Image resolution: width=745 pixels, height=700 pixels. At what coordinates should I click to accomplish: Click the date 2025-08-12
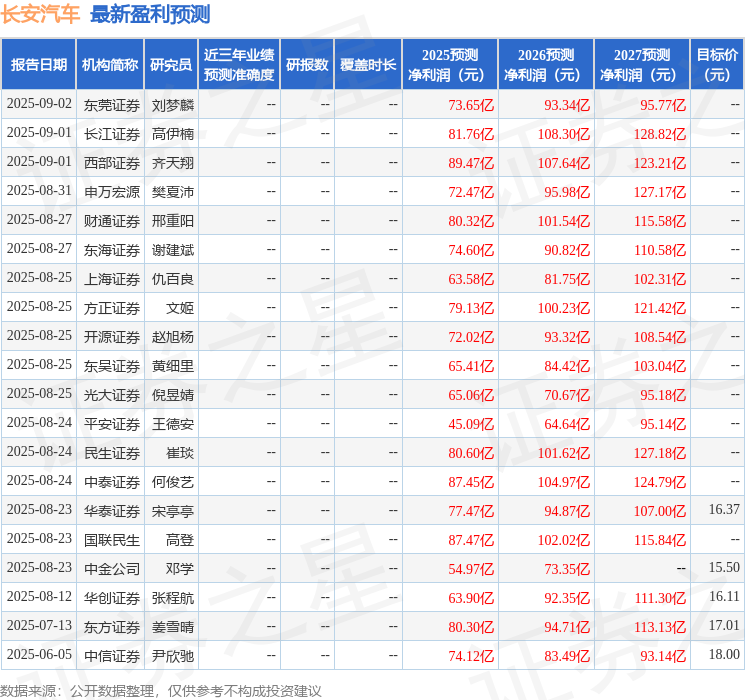39,596
